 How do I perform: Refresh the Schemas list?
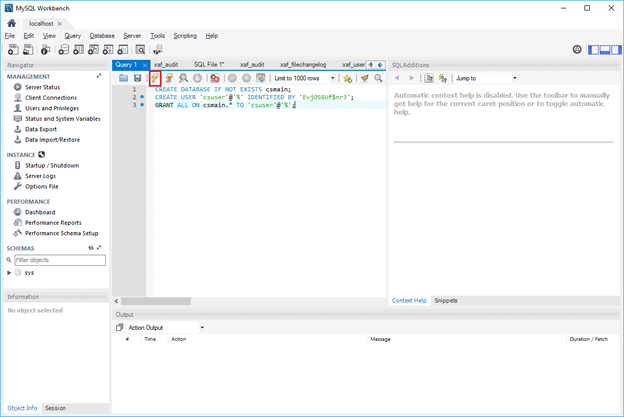(91, 247)
